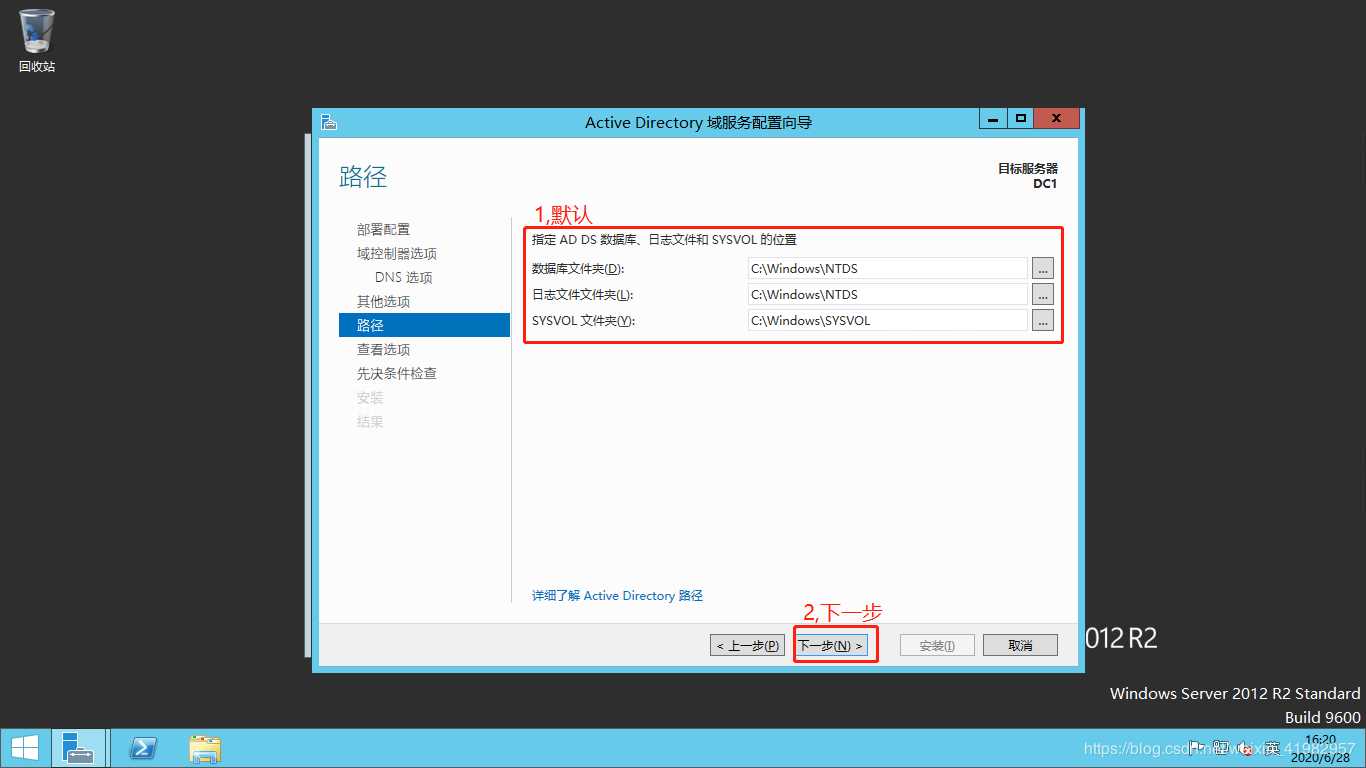Go to the 域控制器选项 step
Image resolution: width=1366 pixels, height=768 pixels.
pyautogui.click(x=397, y=253)
